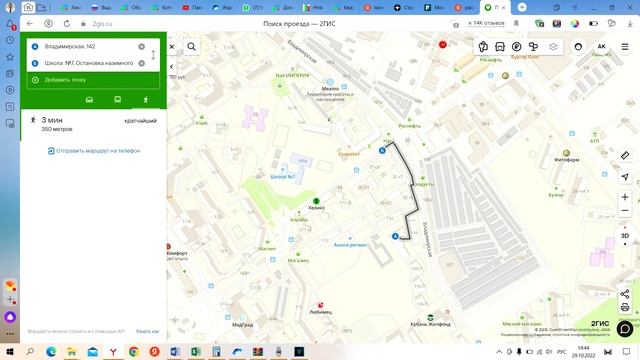Select the 3 мин 350 метров walking route
The width and height of the screenshot is (640, 360).
coord(93,124)
